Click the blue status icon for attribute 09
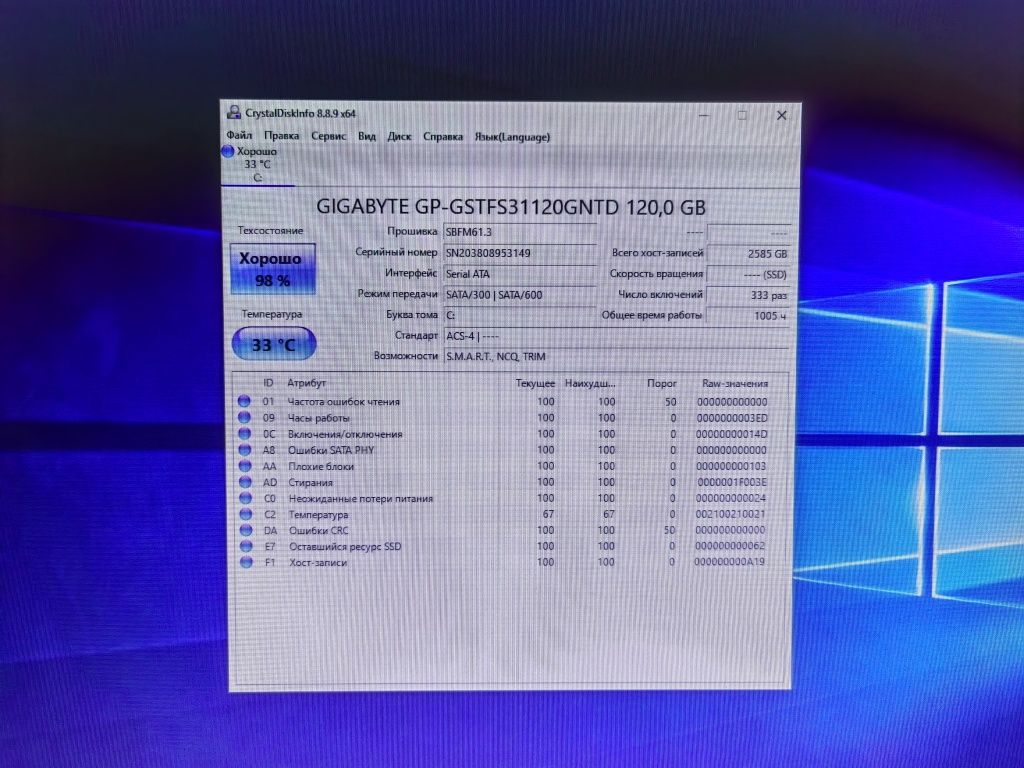1024x768 pixels. pyautogui.click(x=244, y=417)
